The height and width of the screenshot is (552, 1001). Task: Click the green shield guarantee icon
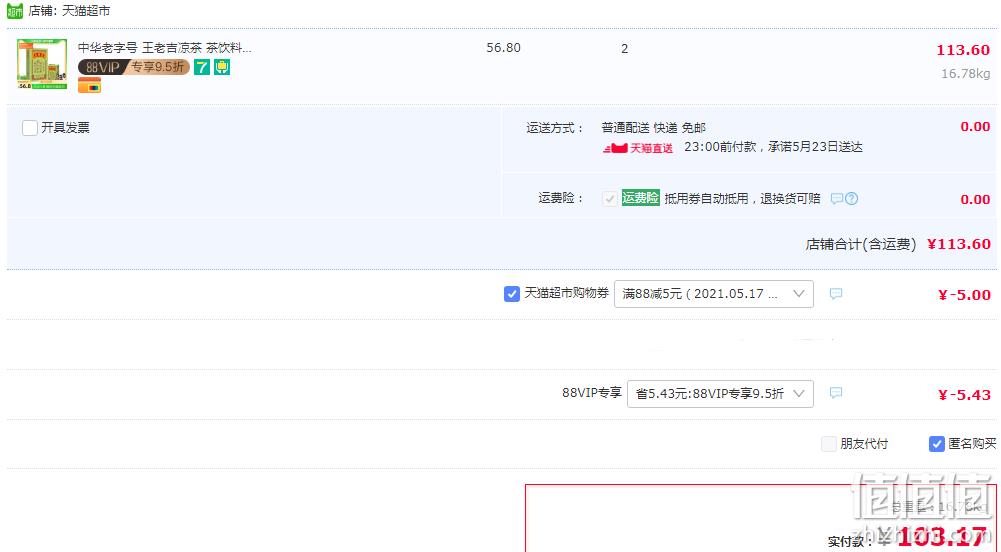click(222, 67)
